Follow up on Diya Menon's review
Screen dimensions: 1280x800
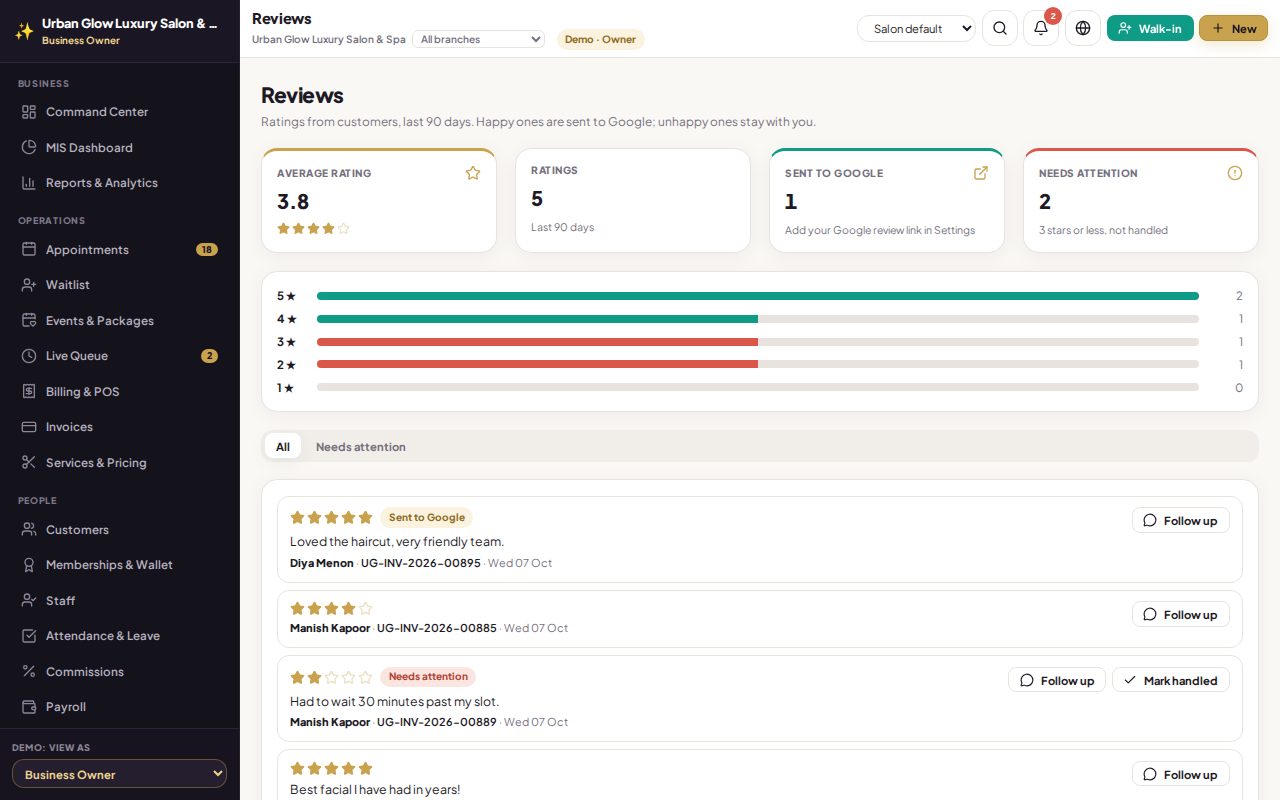pyautogui.click(x=1181, y=520)
